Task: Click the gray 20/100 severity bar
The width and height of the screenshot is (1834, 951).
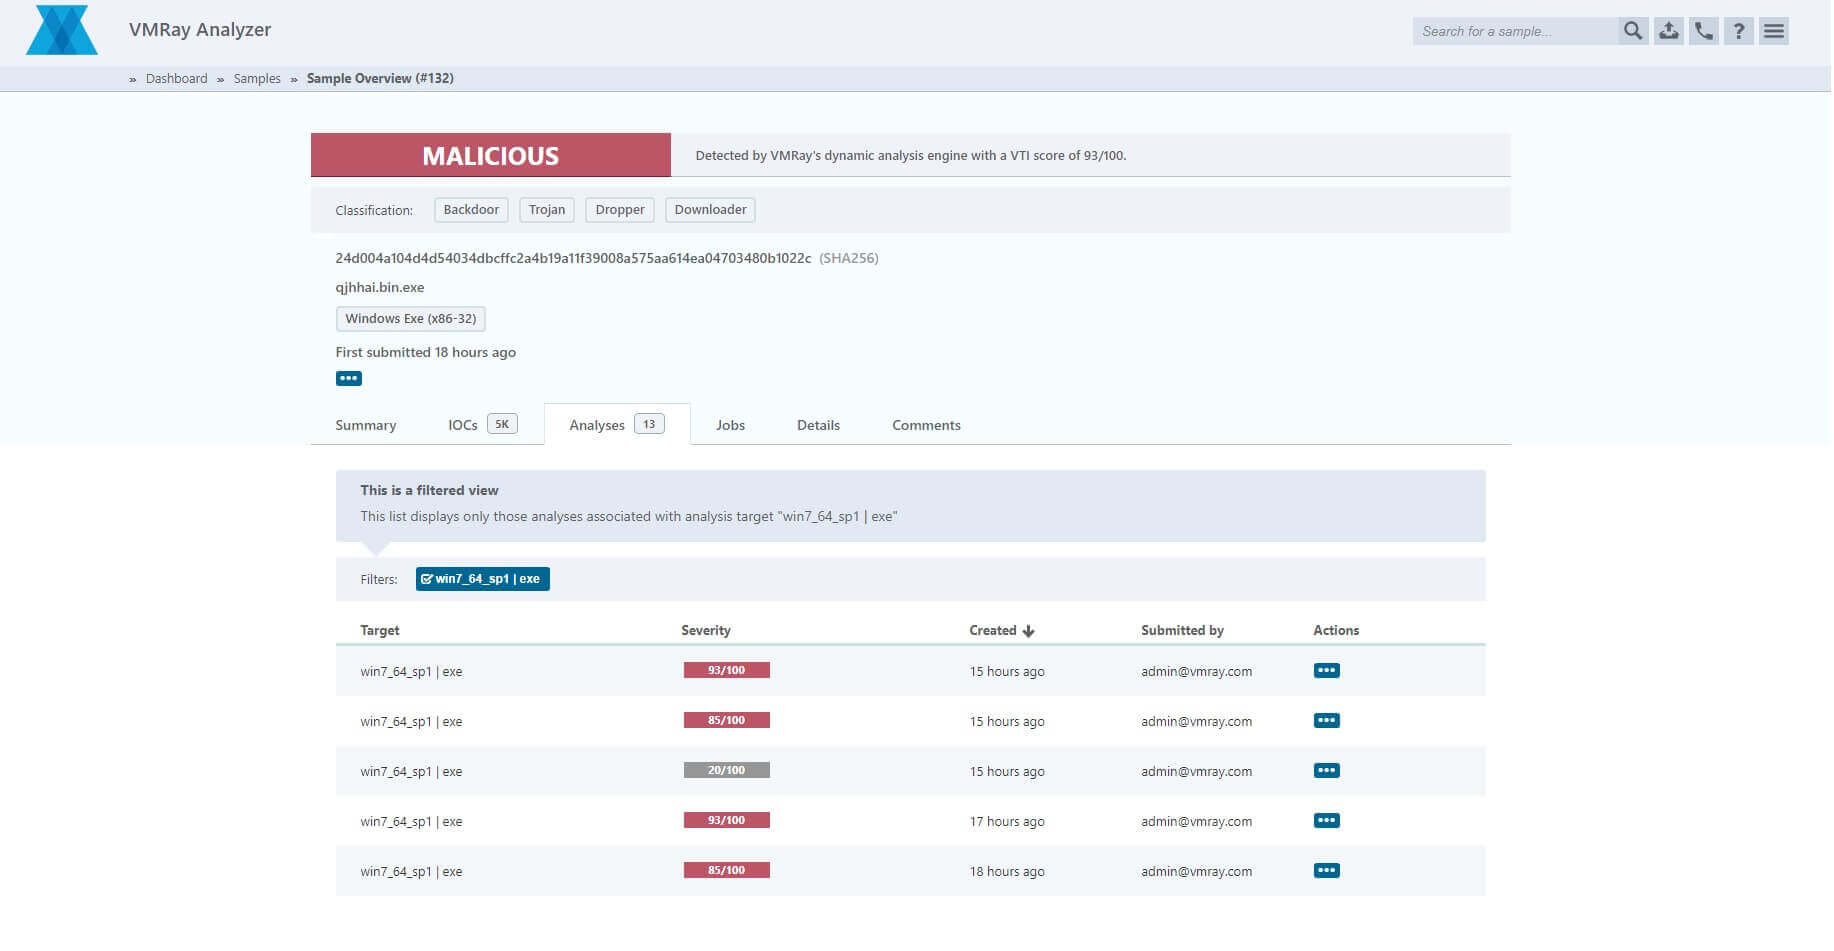Action: pos(727,771)
